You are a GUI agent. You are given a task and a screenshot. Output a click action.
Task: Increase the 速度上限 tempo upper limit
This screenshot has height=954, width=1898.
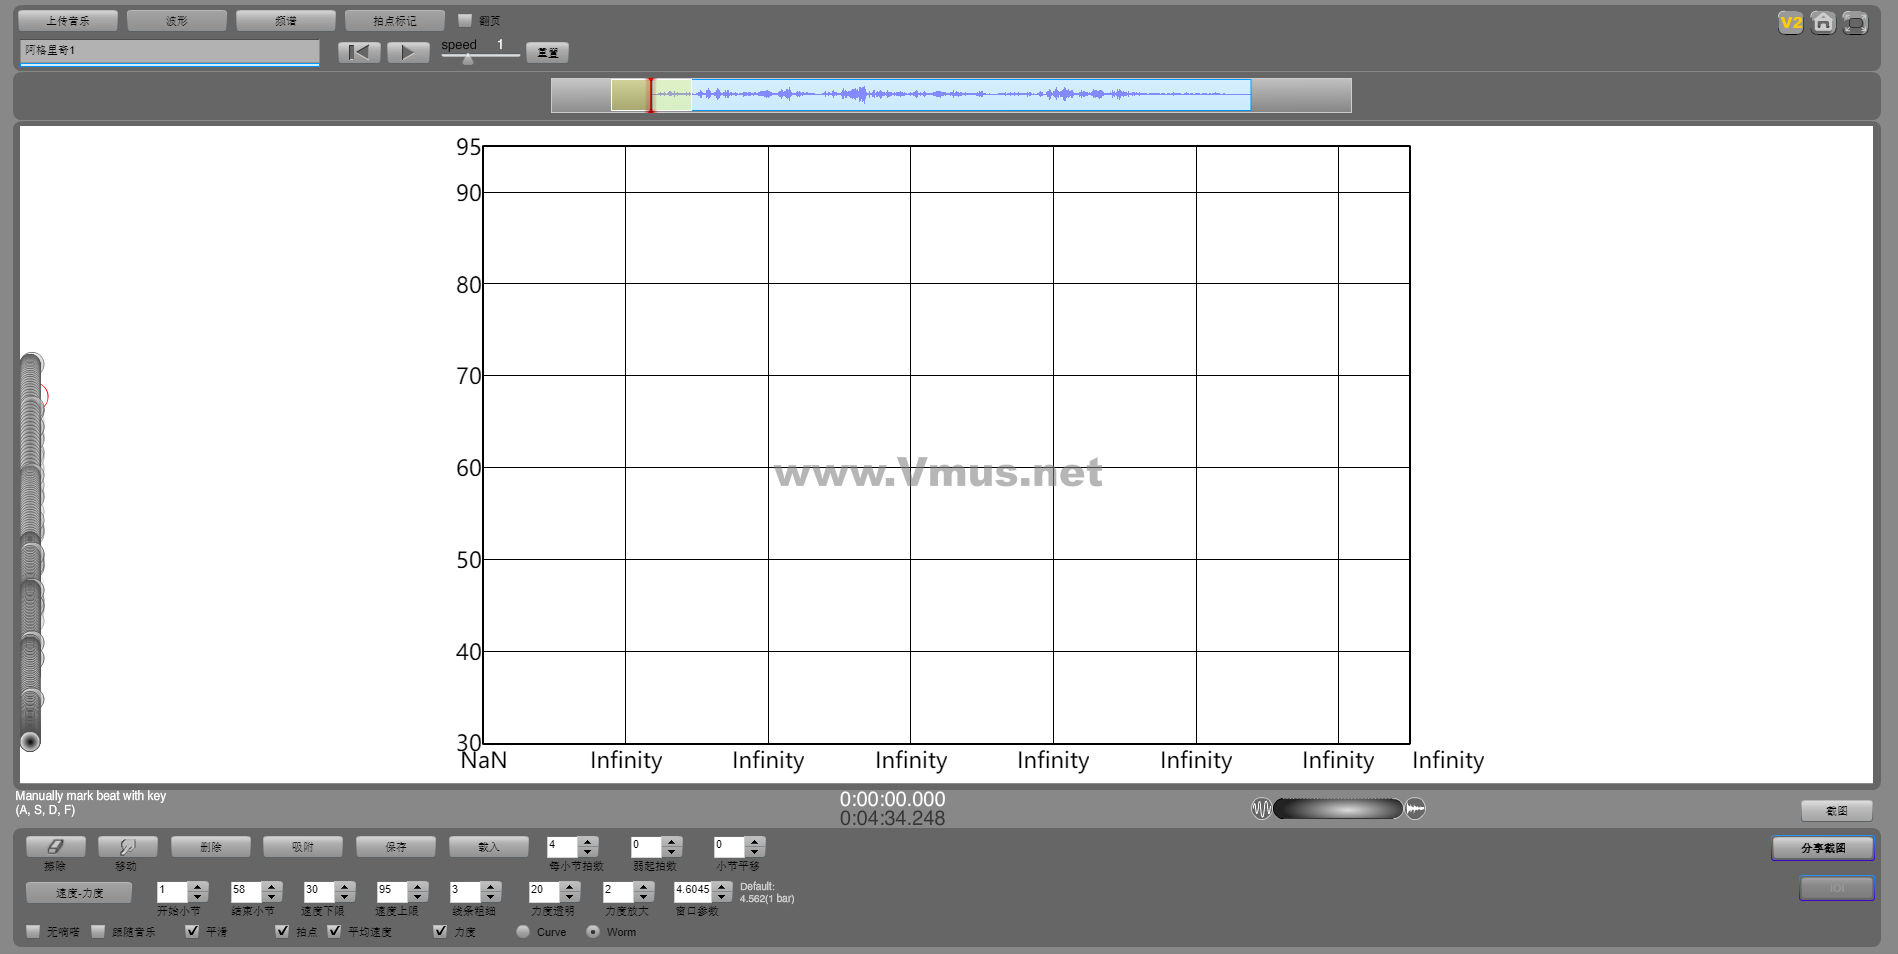(x=417, y=886)
